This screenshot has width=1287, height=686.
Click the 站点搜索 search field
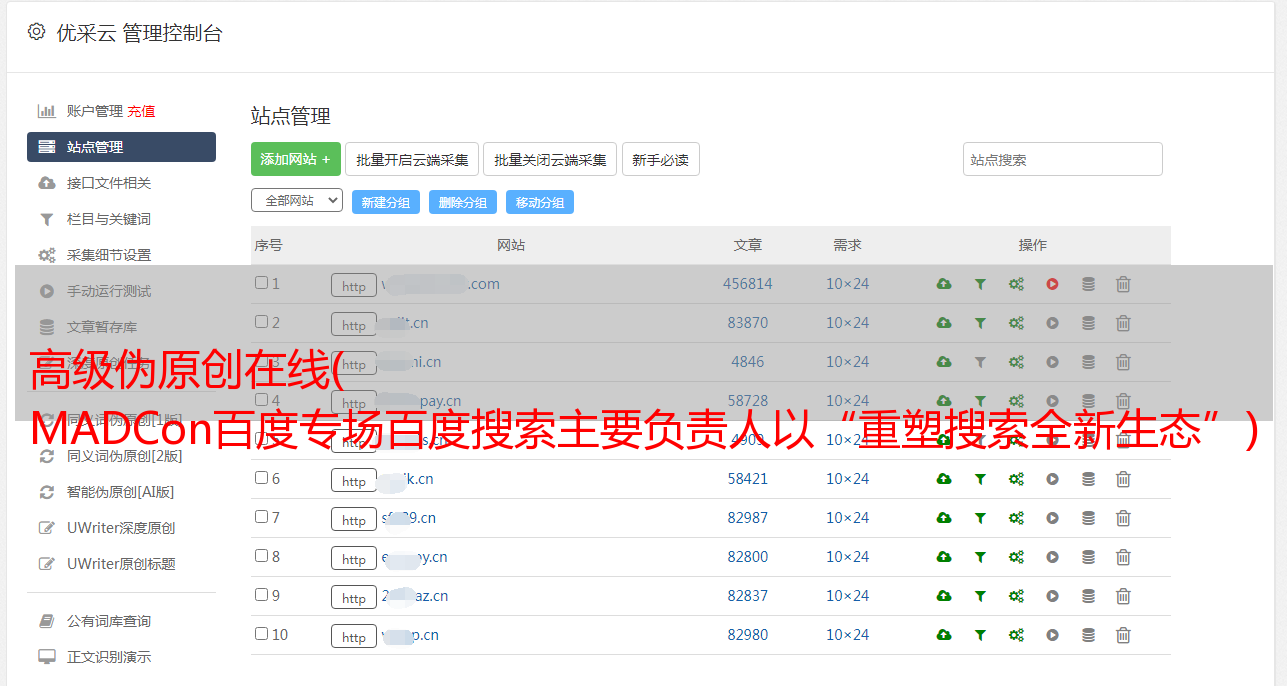click(1063, 159)
